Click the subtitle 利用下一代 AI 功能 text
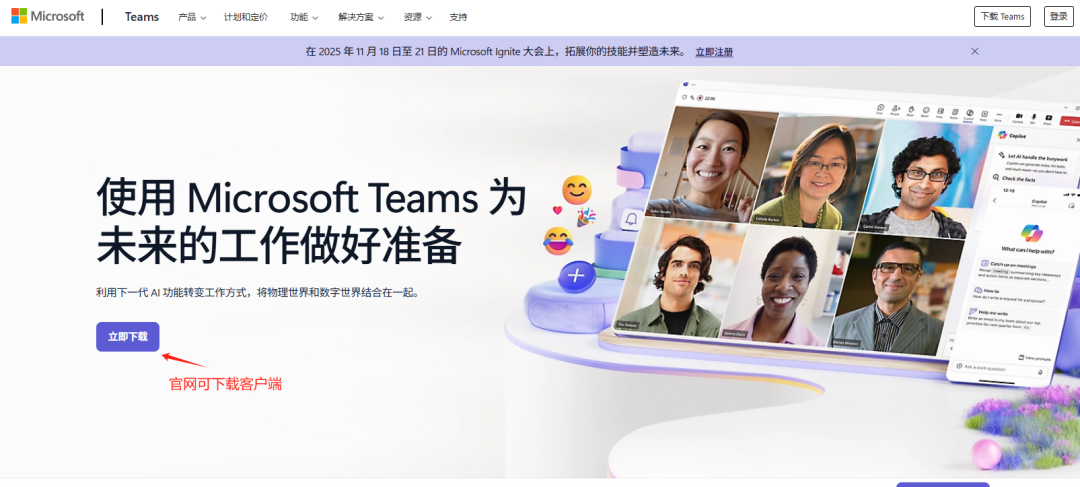Viewport: 1080px width, 487px height. pyautogui.click(x=258, y=292)
